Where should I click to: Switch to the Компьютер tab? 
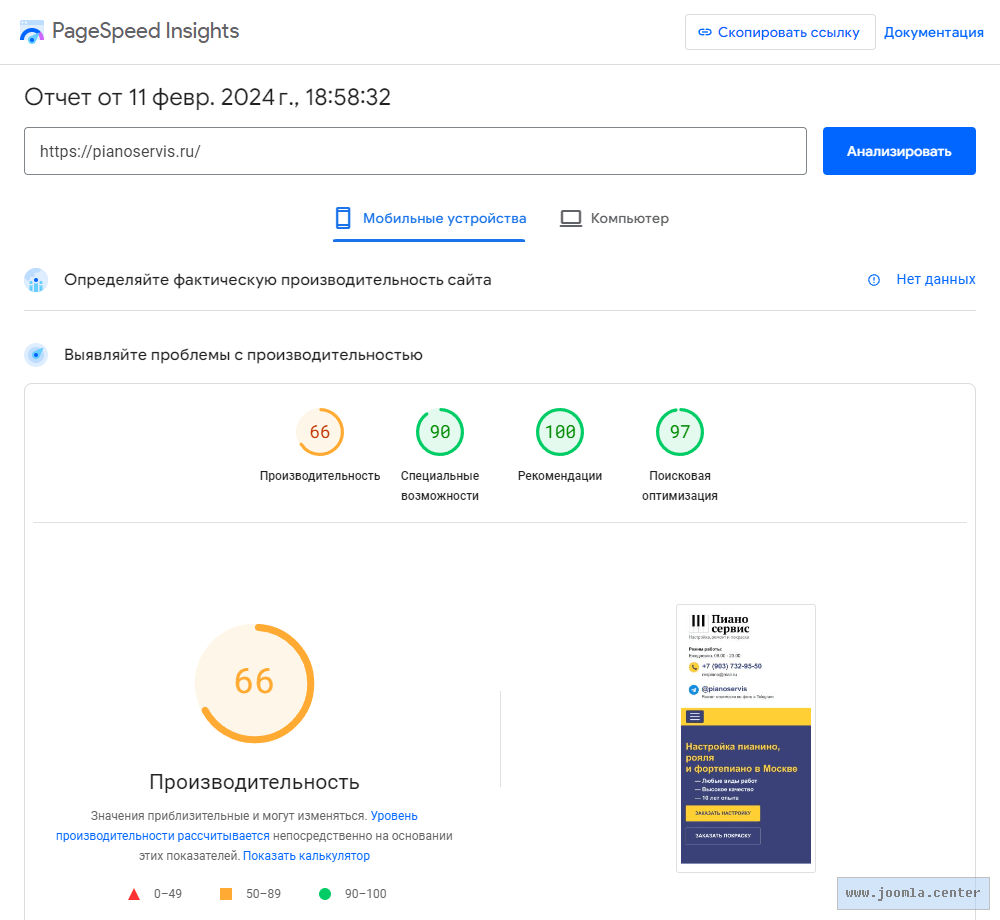(x=614, y=218)
